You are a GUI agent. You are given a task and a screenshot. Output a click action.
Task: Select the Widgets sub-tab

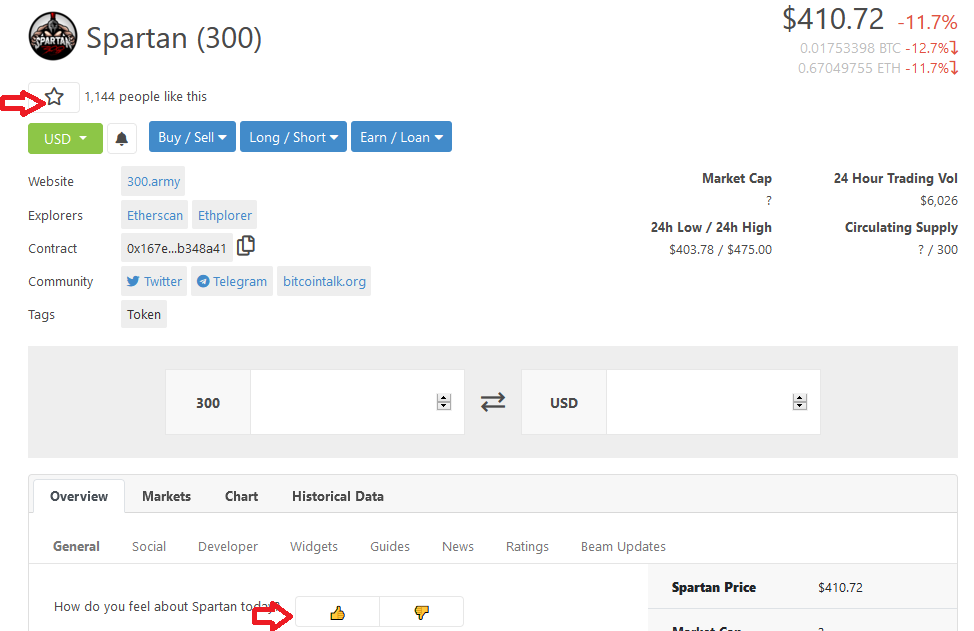point(314,547)
